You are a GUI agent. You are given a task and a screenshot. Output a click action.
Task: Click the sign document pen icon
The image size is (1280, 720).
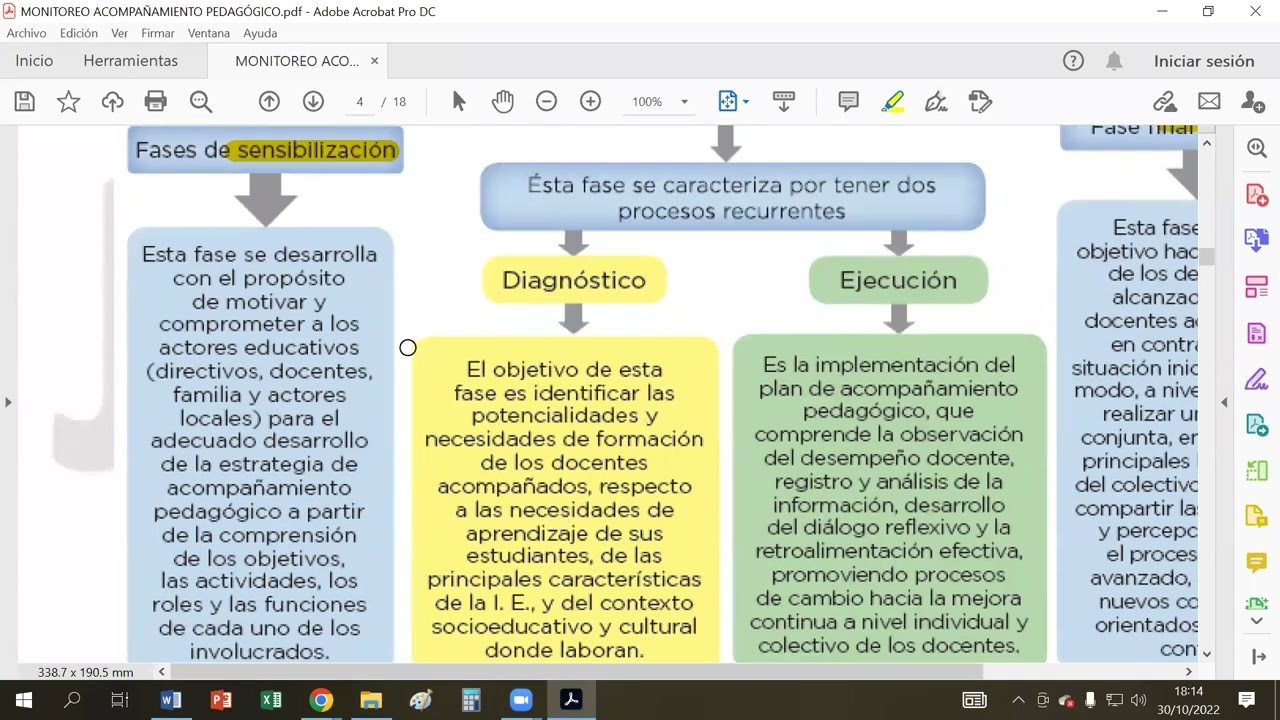[936, 101]
